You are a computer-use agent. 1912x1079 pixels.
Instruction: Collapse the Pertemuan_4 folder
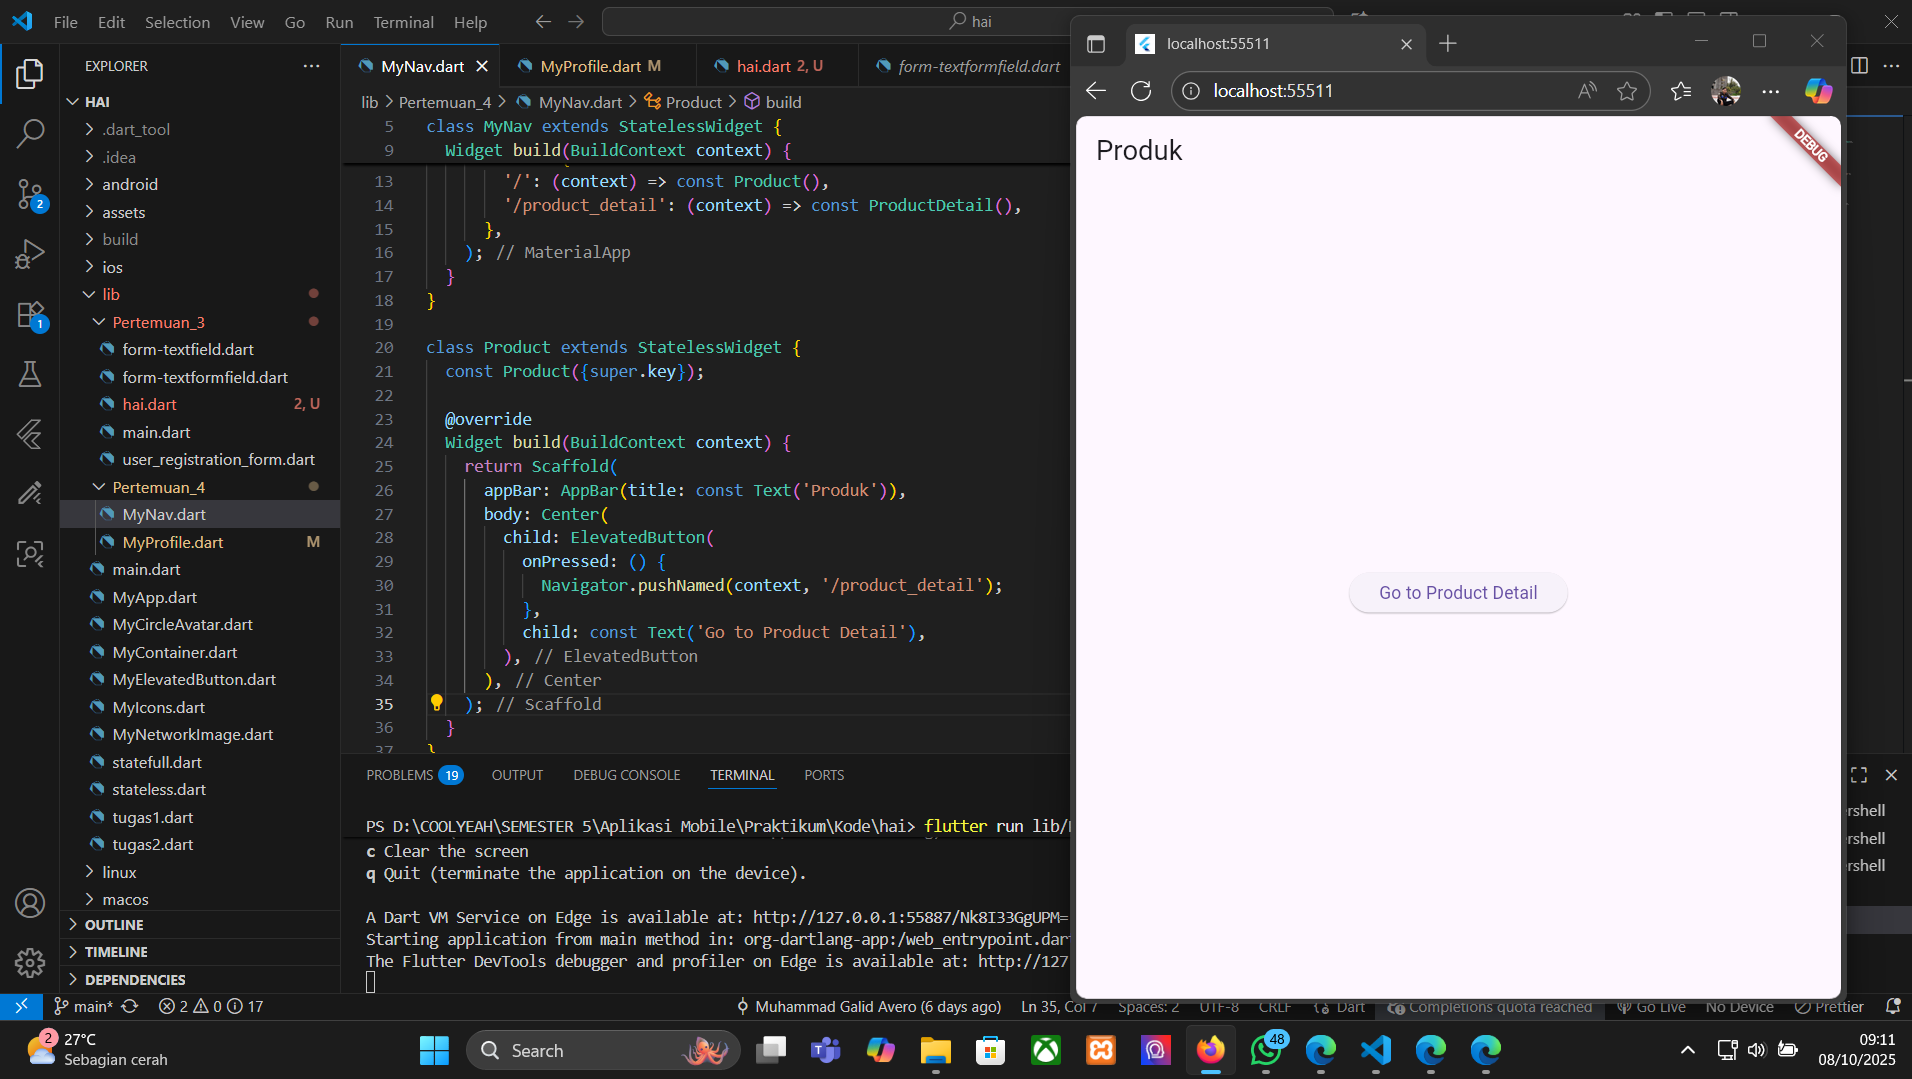tap(158, 487)
